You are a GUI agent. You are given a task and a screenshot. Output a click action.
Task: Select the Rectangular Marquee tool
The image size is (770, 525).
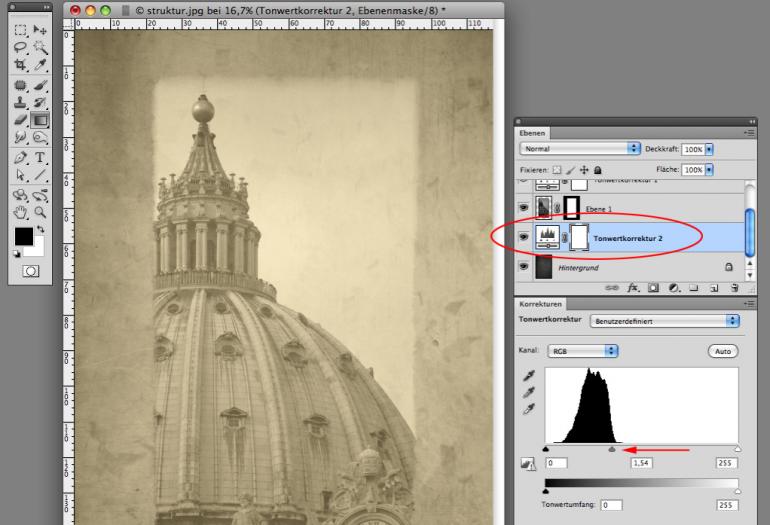point(20,30)
